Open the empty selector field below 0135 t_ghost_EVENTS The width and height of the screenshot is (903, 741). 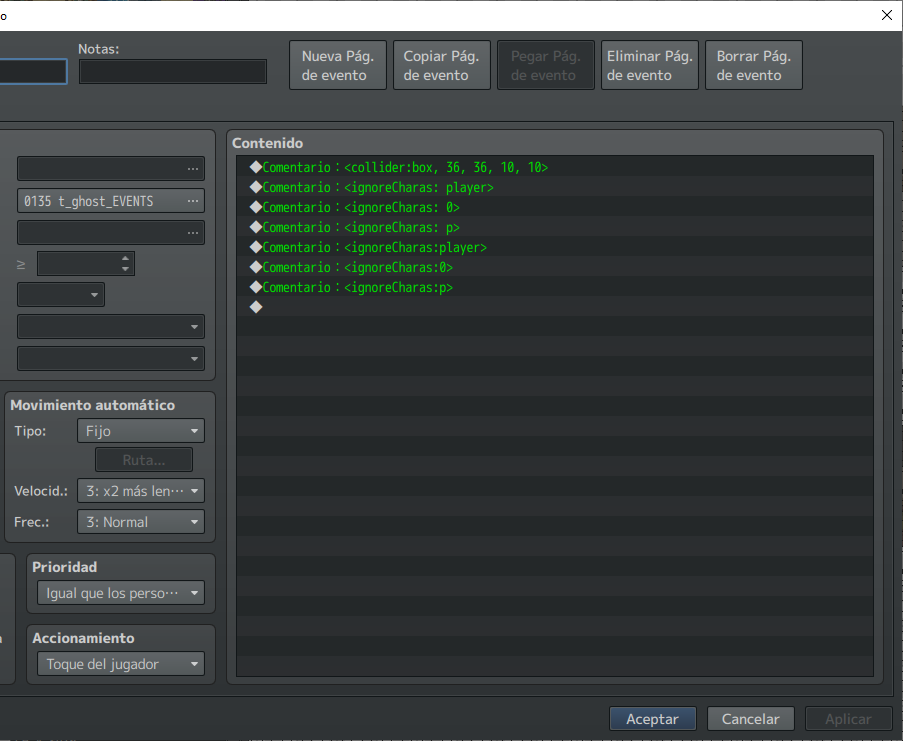click(x=111, y=233)
